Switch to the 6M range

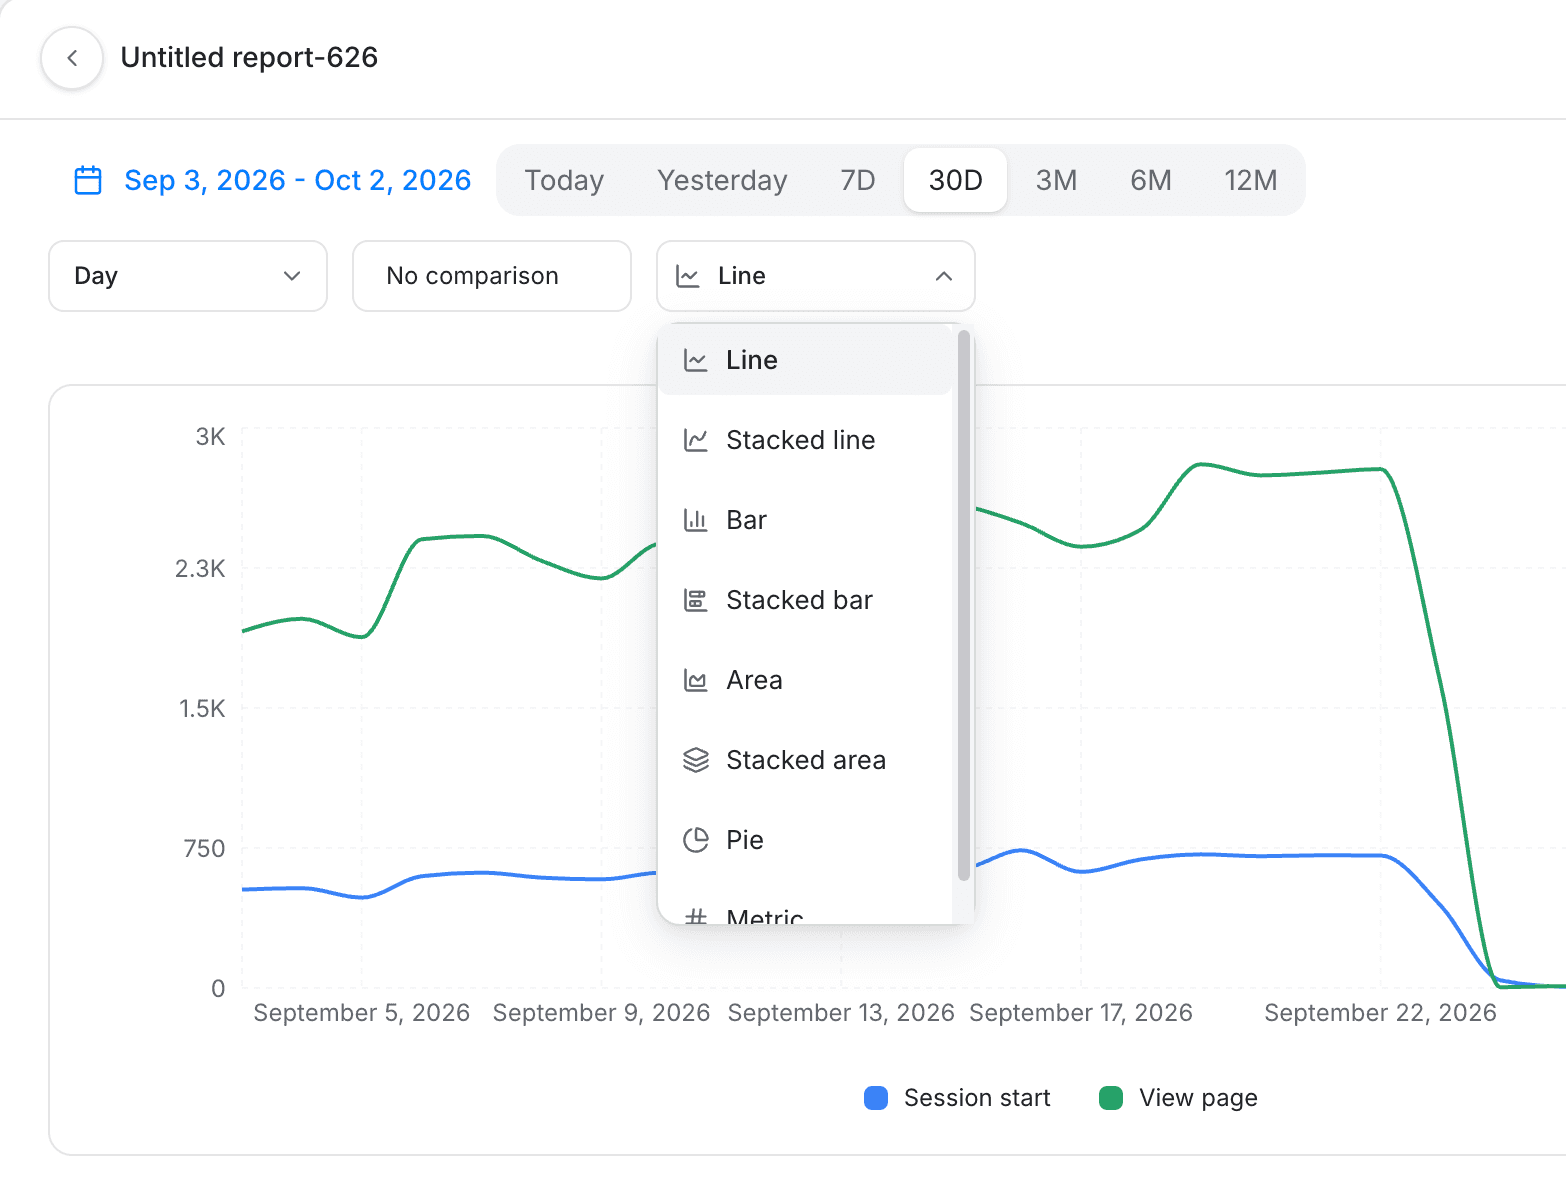coord(1151,180)
